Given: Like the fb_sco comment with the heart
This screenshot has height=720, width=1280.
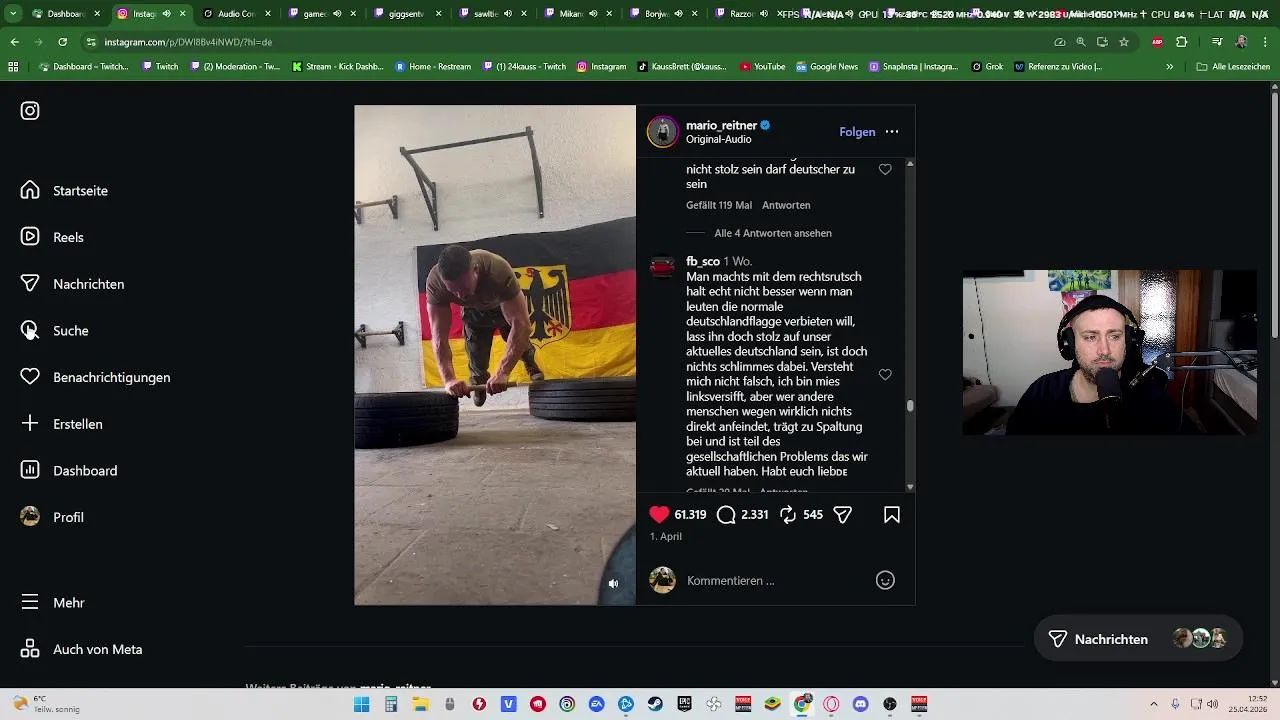Looking at the screenshot, I should click(885, 374).
